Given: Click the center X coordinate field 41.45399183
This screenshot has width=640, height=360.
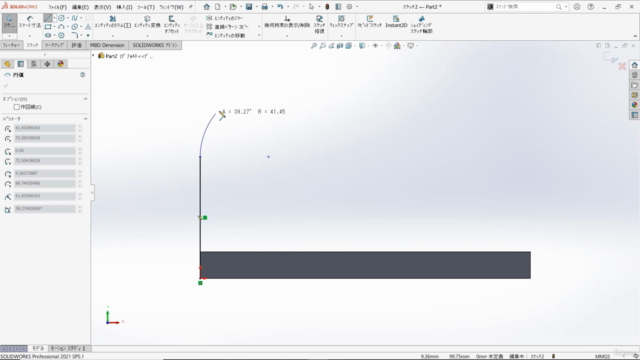Looking at the screenshot, I should pyautogui.click(x=44, y=128).
